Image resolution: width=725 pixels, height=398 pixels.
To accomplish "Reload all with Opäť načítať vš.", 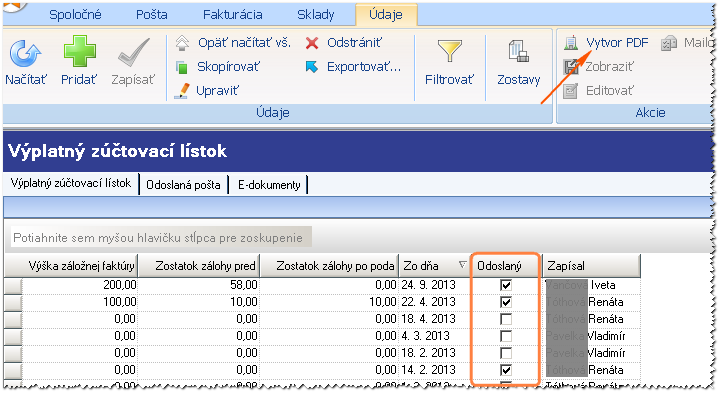I will 233,43.
